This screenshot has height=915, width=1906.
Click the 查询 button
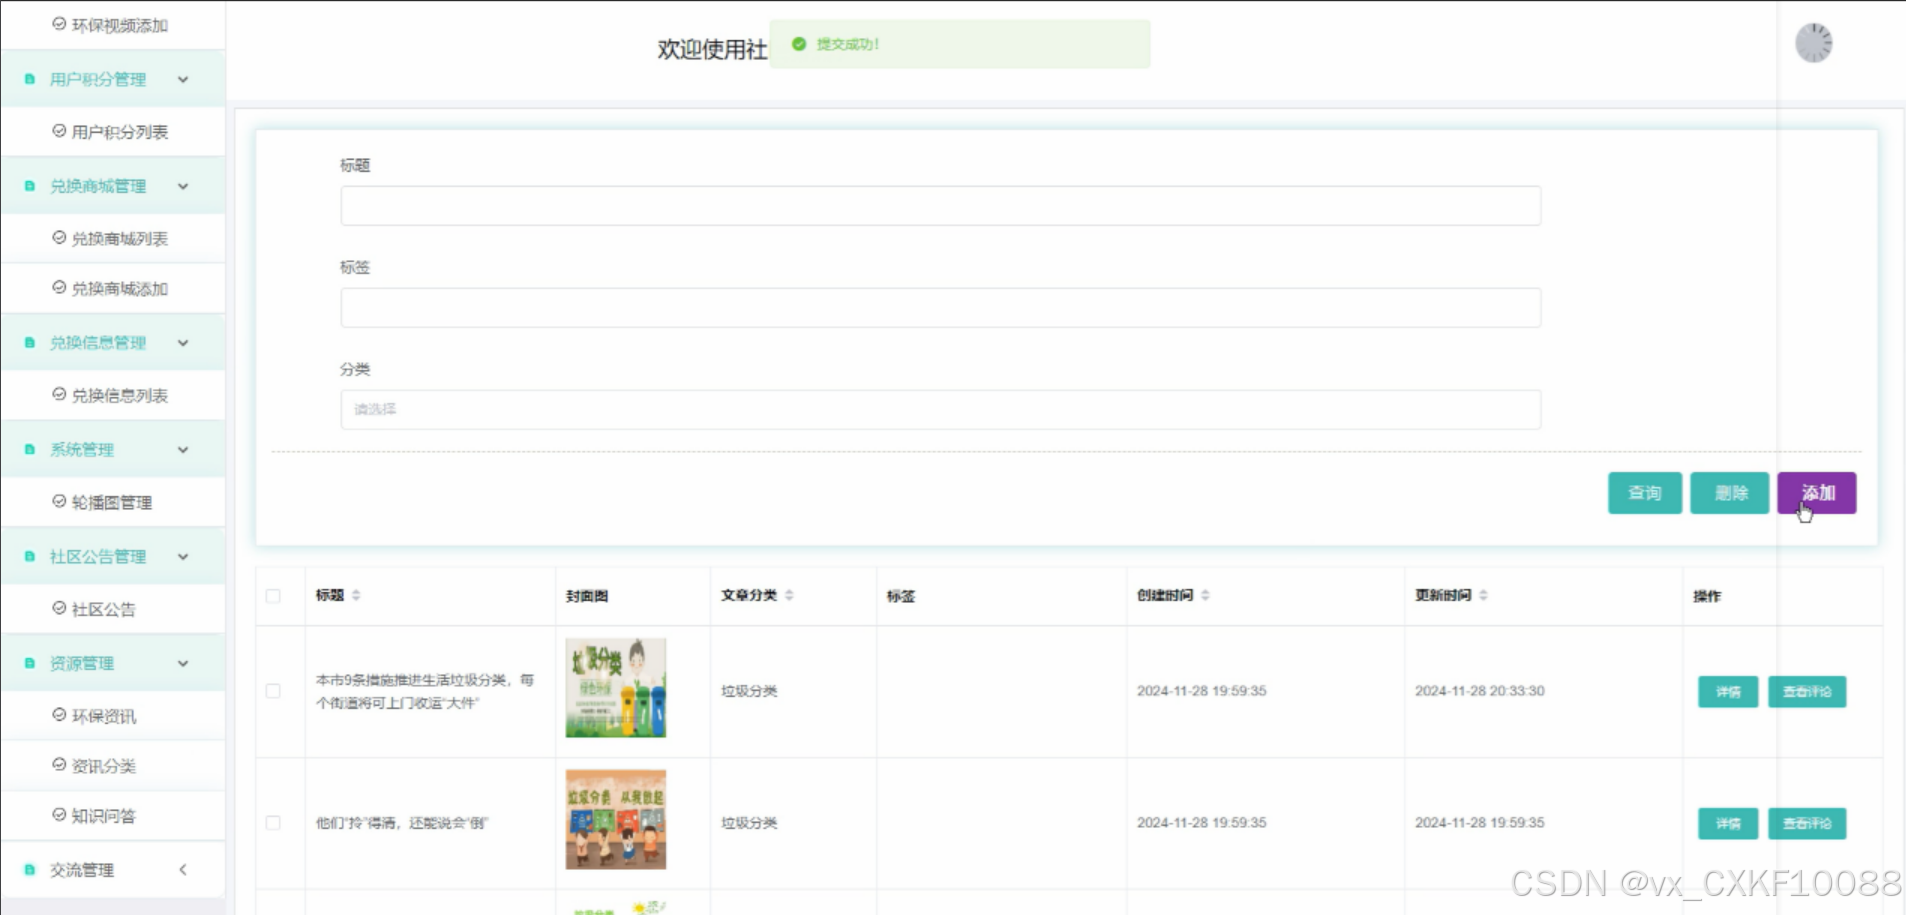(1645, 493)
